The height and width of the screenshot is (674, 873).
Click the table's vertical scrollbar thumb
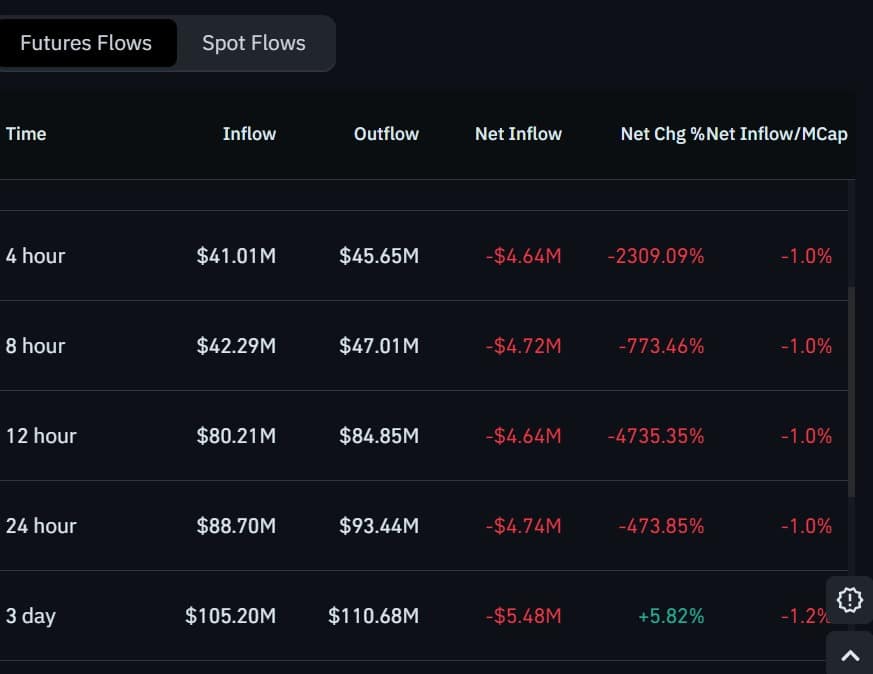click(x=851, y=392)
